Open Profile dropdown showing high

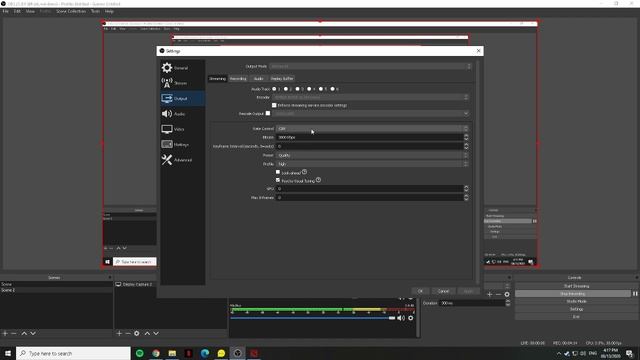point(372,164)
